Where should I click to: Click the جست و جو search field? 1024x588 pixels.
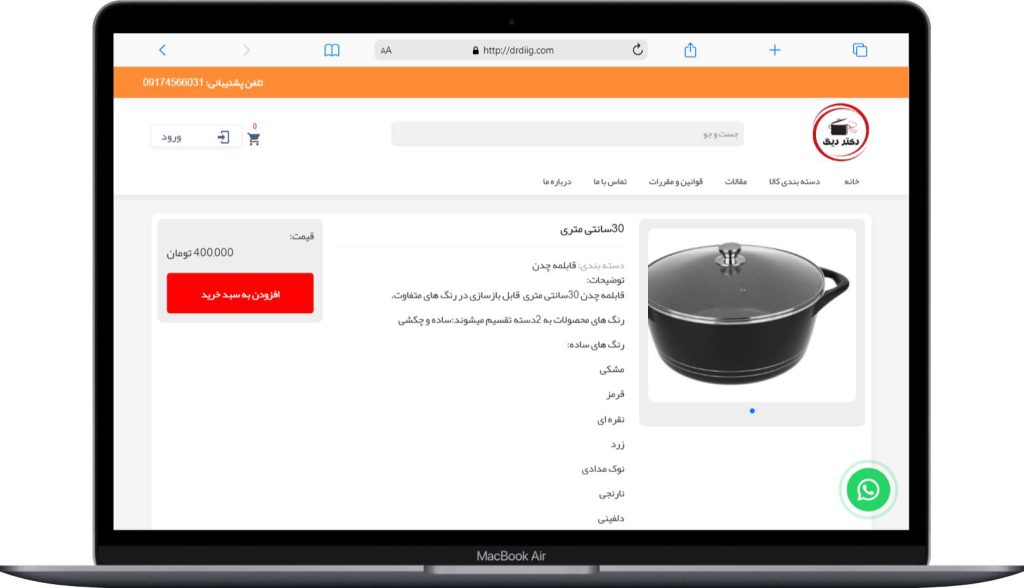pyautogui.click(x=568, y=134)
